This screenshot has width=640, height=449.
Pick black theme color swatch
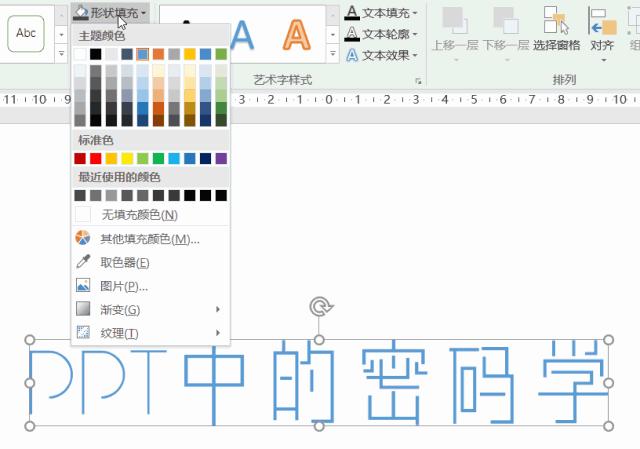coord(96,54)
